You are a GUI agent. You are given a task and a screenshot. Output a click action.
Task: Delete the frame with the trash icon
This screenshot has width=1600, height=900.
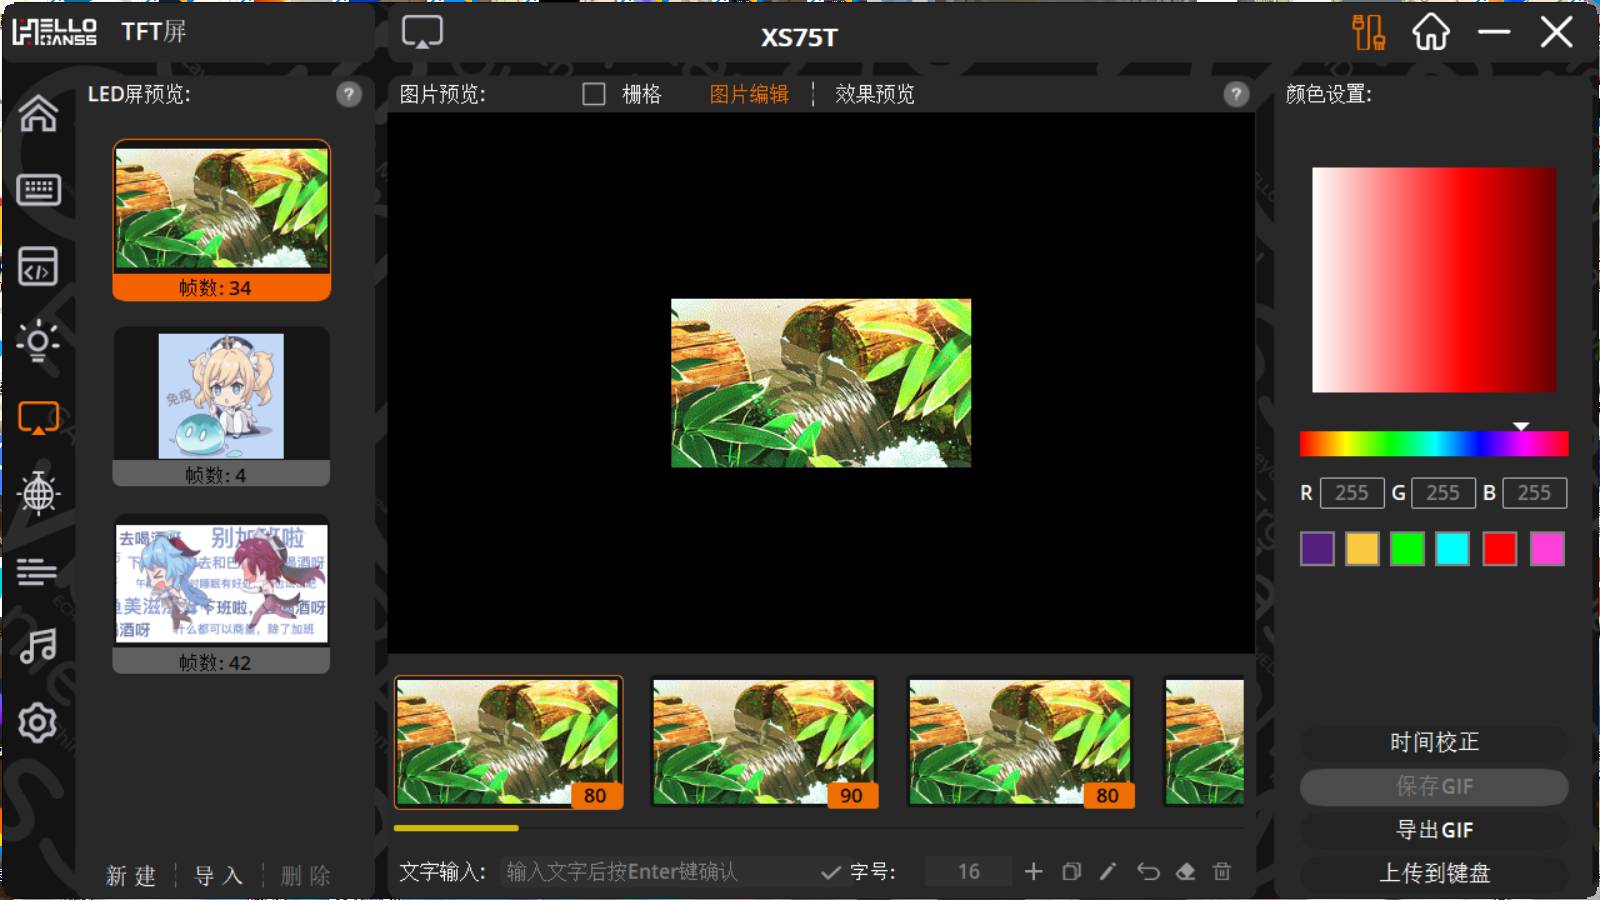click(1222, 872)
